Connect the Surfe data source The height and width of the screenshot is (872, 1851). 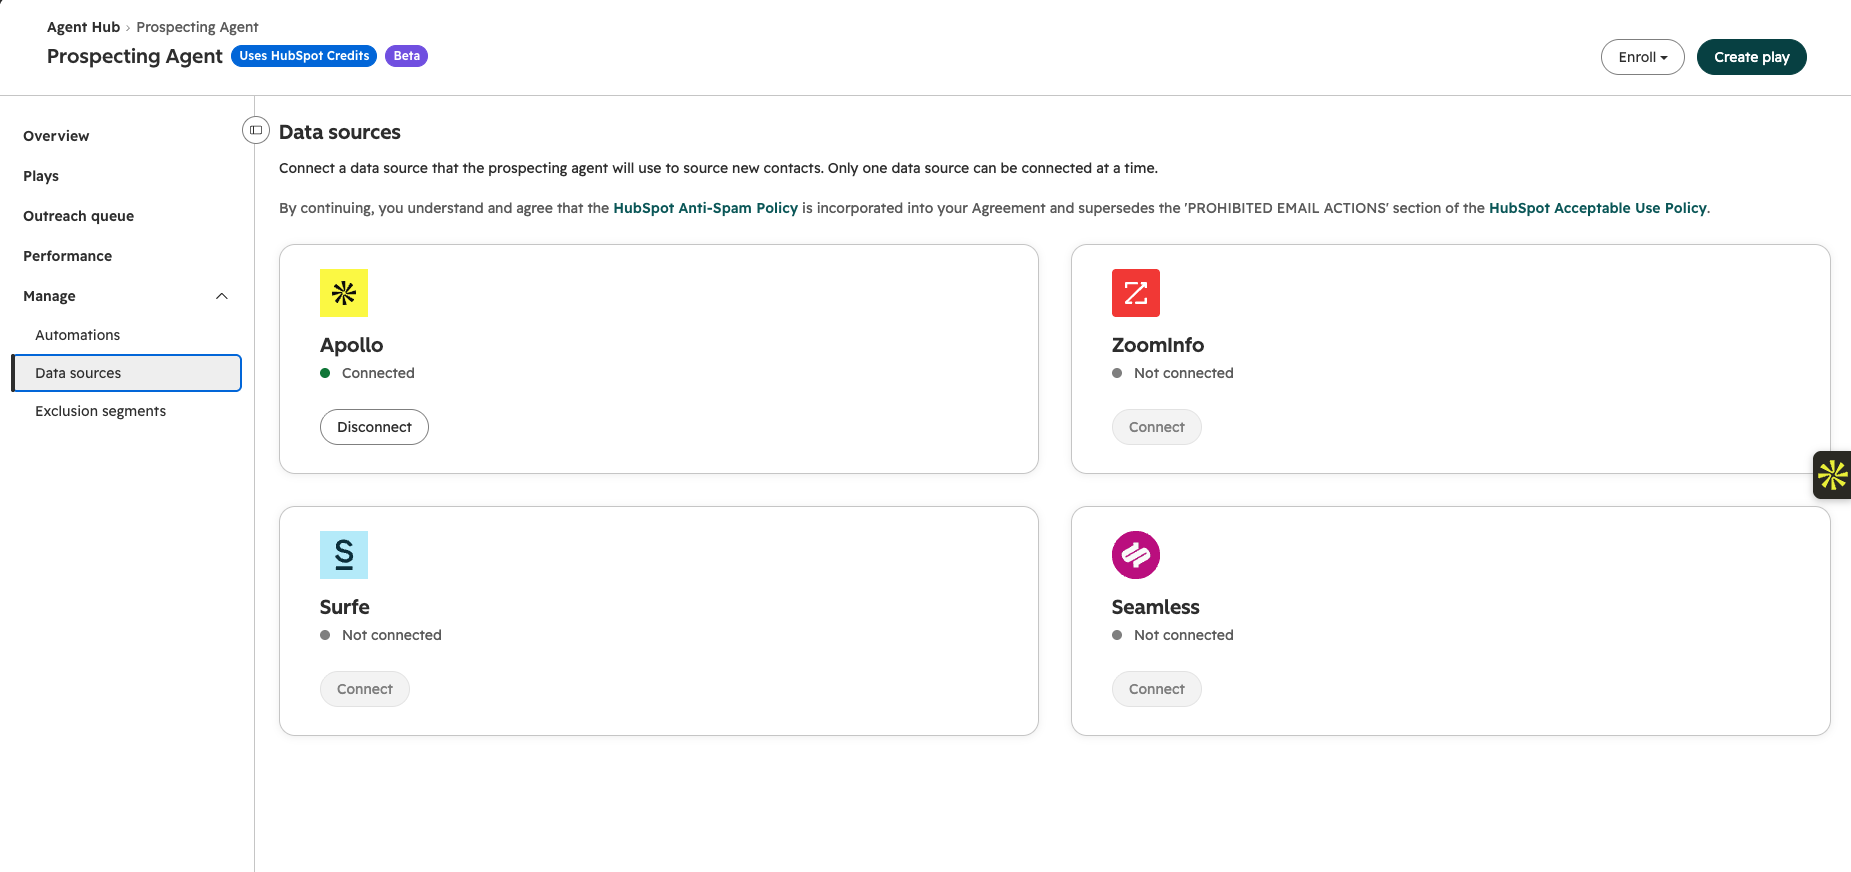365,689
